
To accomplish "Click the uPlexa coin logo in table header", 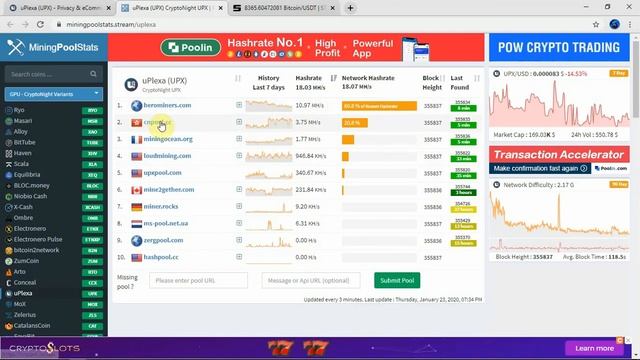I will (131, 84).
